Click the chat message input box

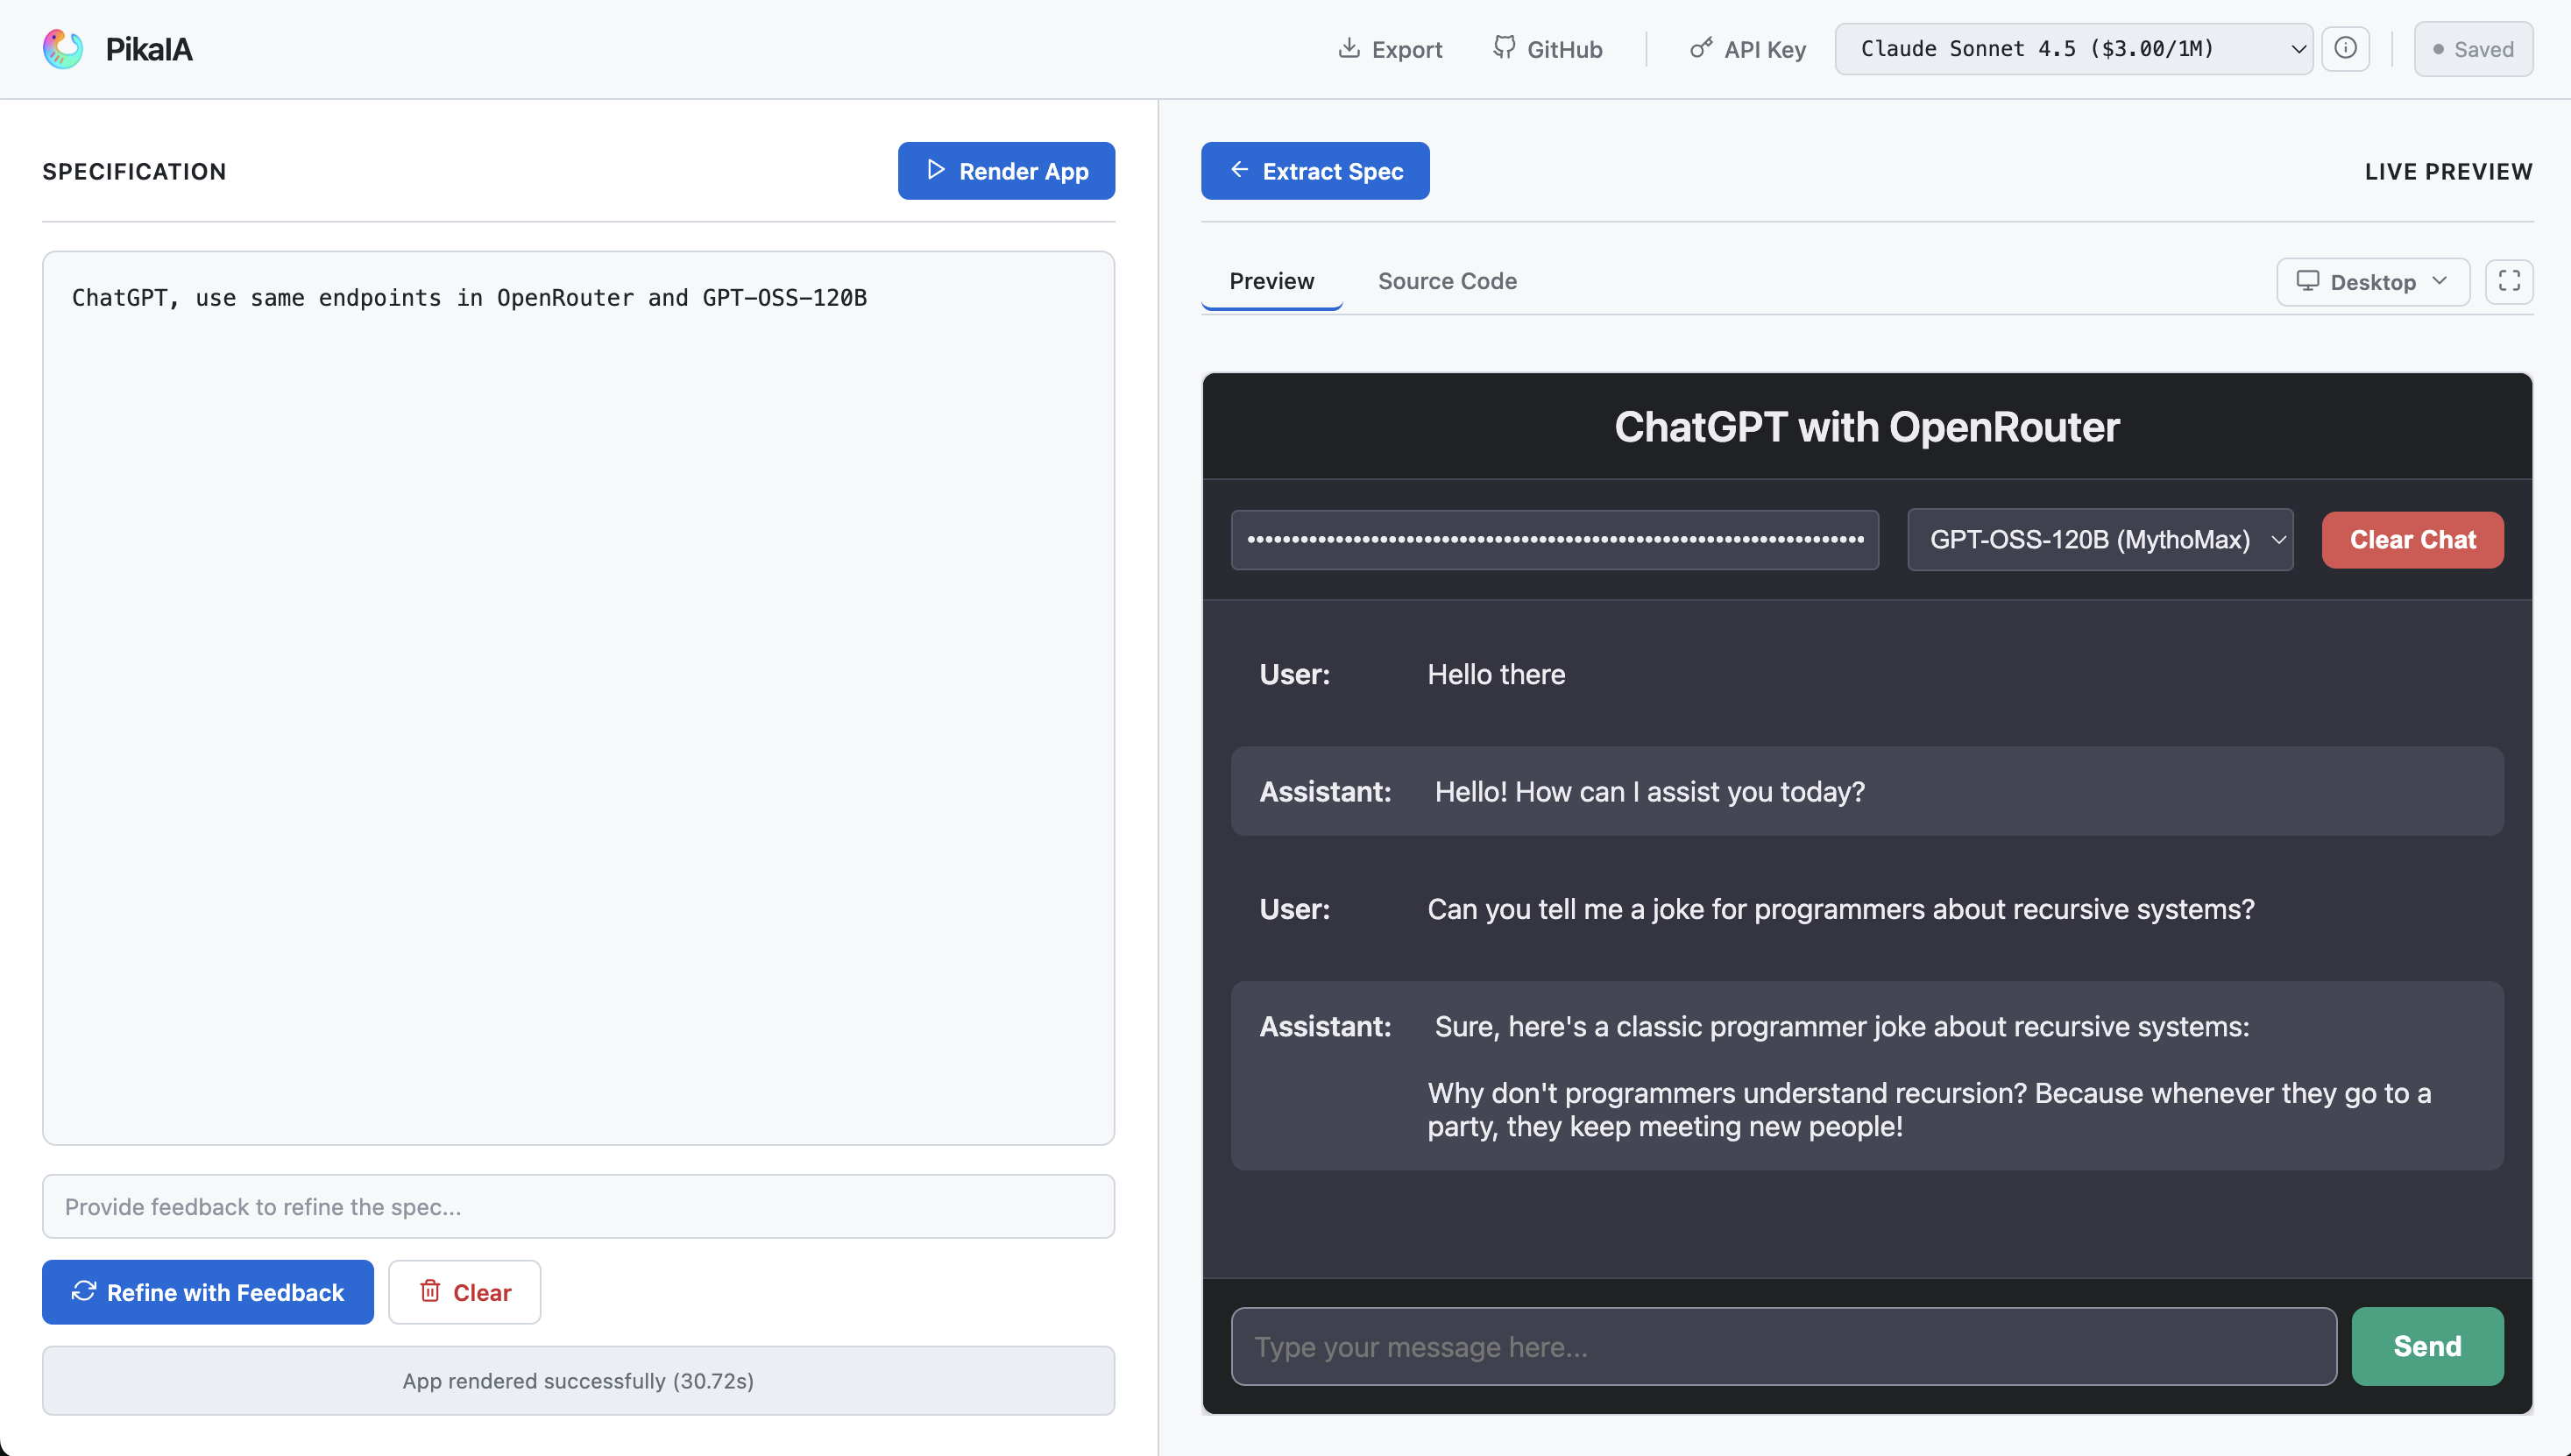(x=1783, y=1346)
